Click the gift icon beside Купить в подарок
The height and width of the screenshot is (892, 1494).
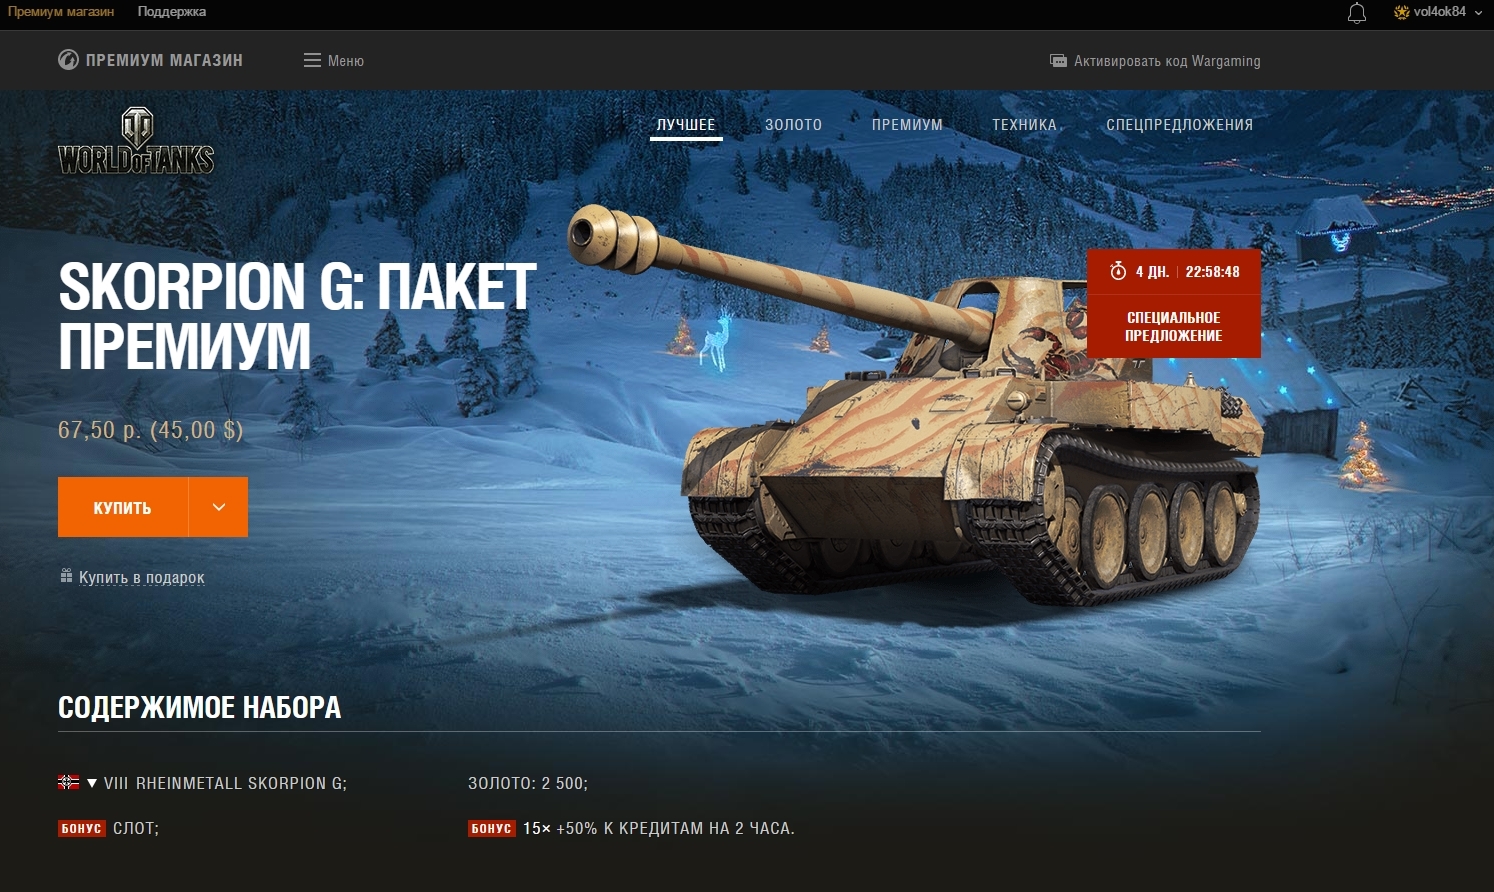pos(66,576)
